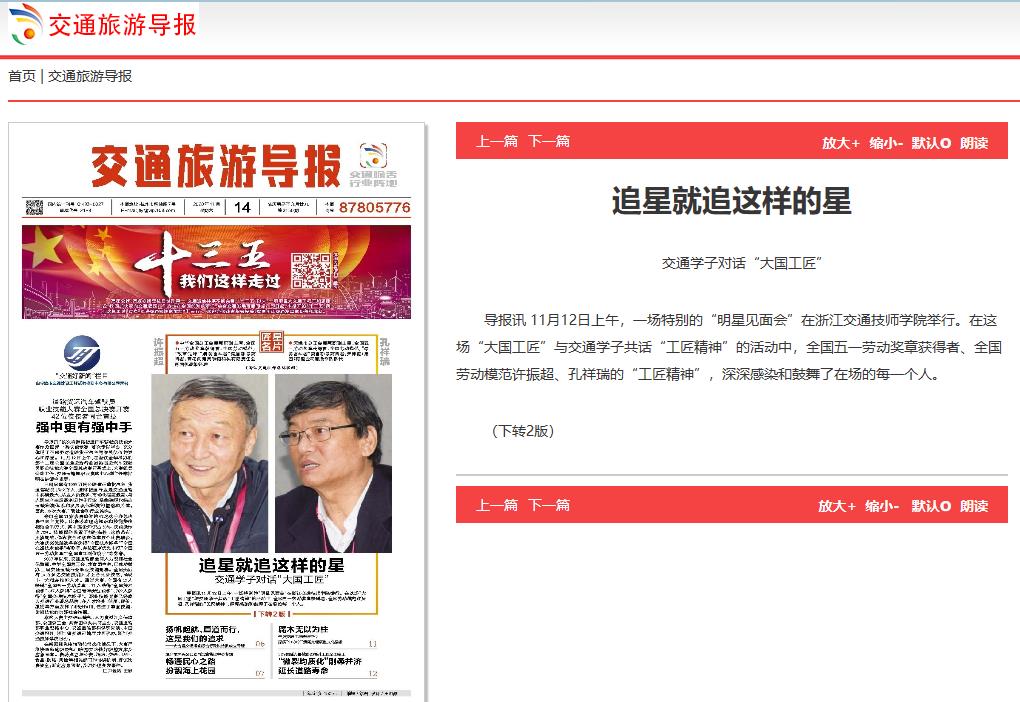Open the 畅通民心之路 teaser
This screenshot has width=1020, height=702.
191,666
